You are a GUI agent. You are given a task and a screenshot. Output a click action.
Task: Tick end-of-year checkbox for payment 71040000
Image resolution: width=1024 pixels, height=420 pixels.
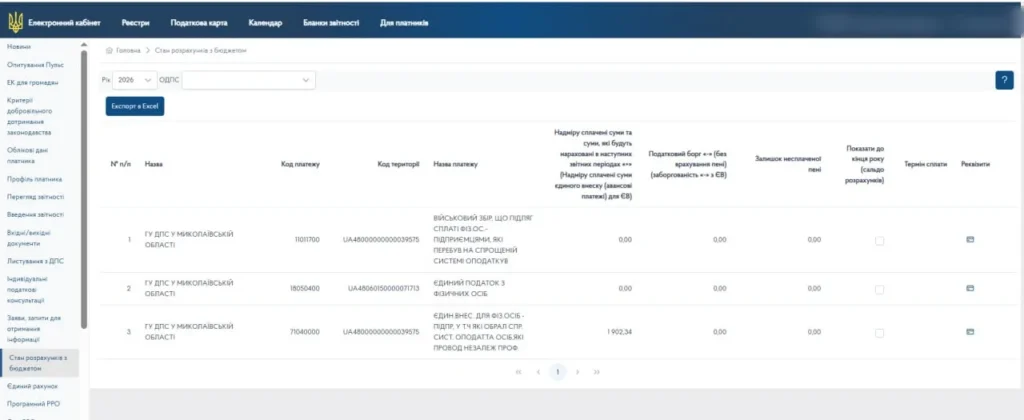tap(879, 332)
